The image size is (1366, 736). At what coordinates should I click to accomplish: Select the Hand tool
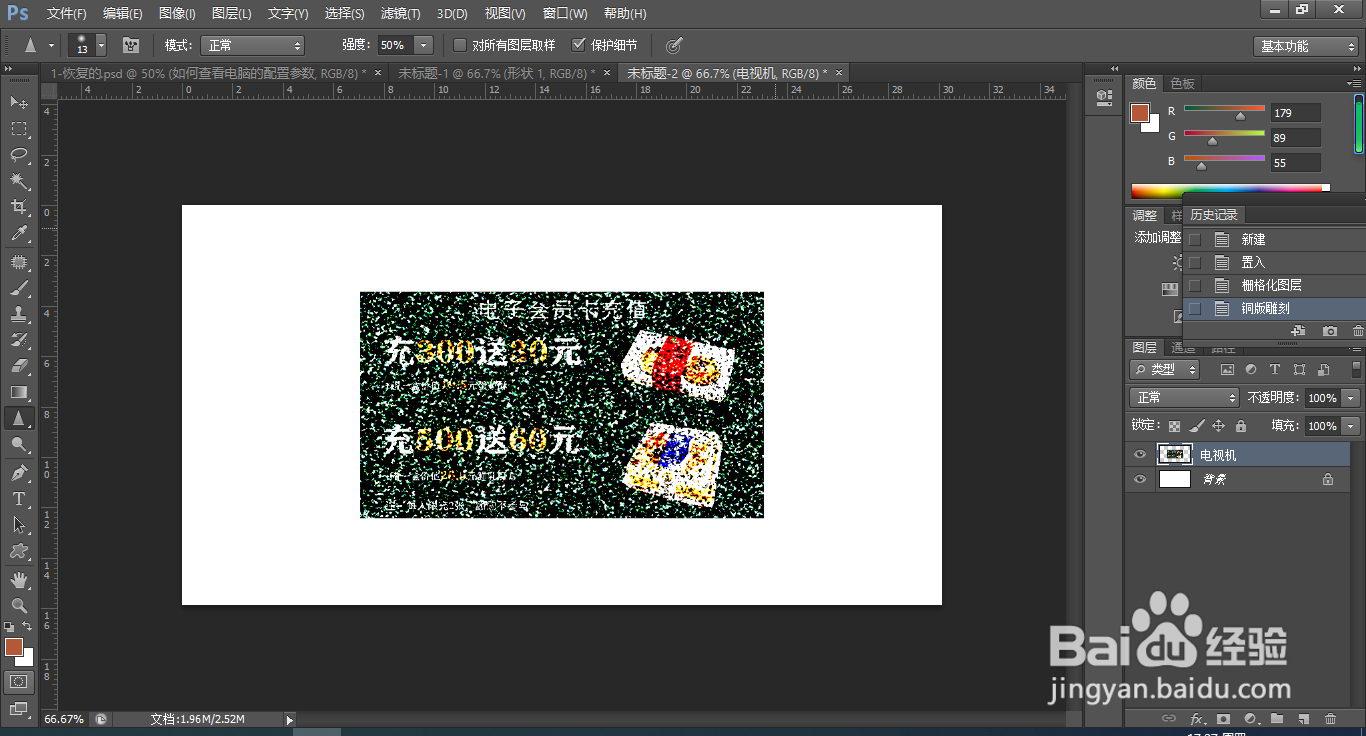(x=19, y=578)
